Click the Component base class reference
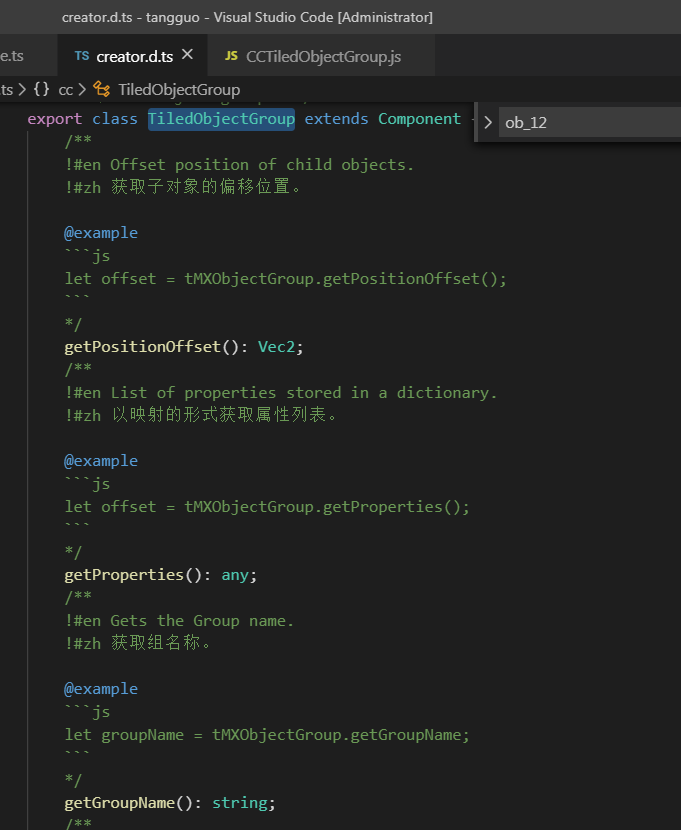 coord(419,119)
